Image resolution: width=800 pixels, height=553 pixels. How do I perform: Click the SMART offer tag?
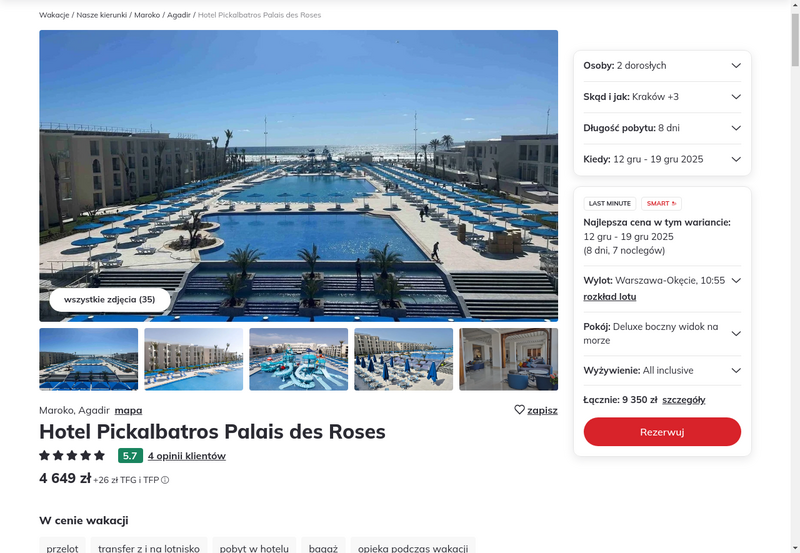(661, 204)
